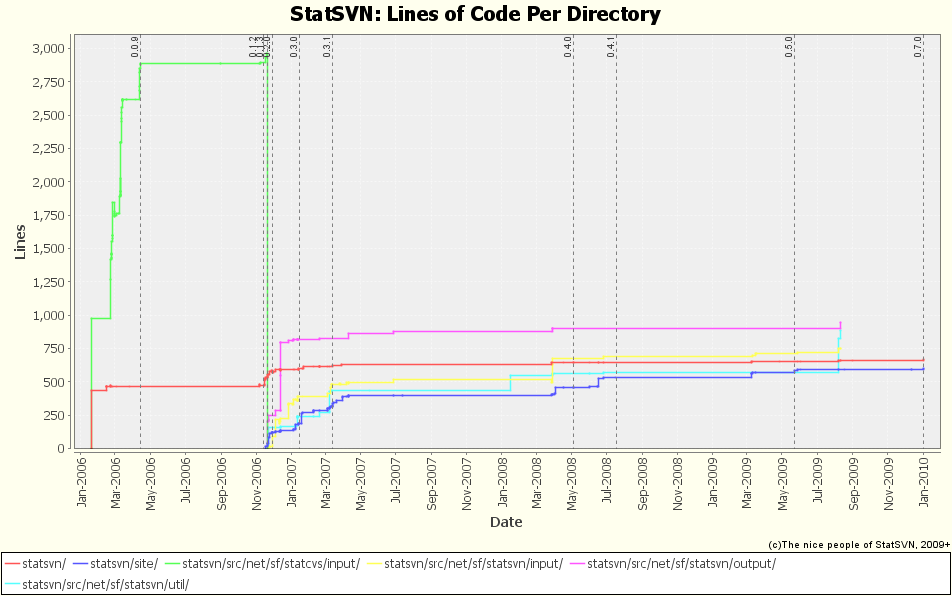Click the 0.4.0 version marker label

[568, 47]
